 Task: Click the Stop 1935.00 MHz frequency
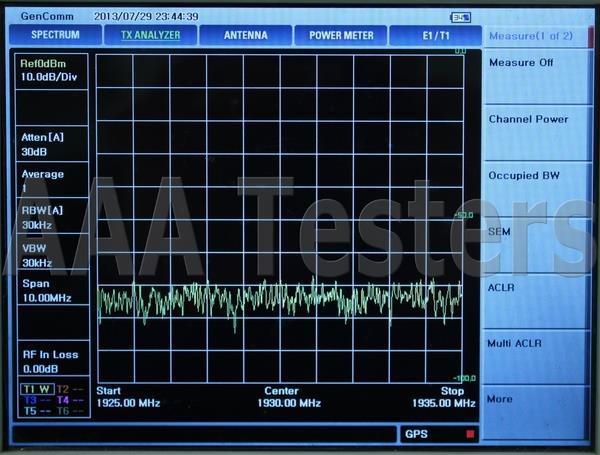coord(443,397)
